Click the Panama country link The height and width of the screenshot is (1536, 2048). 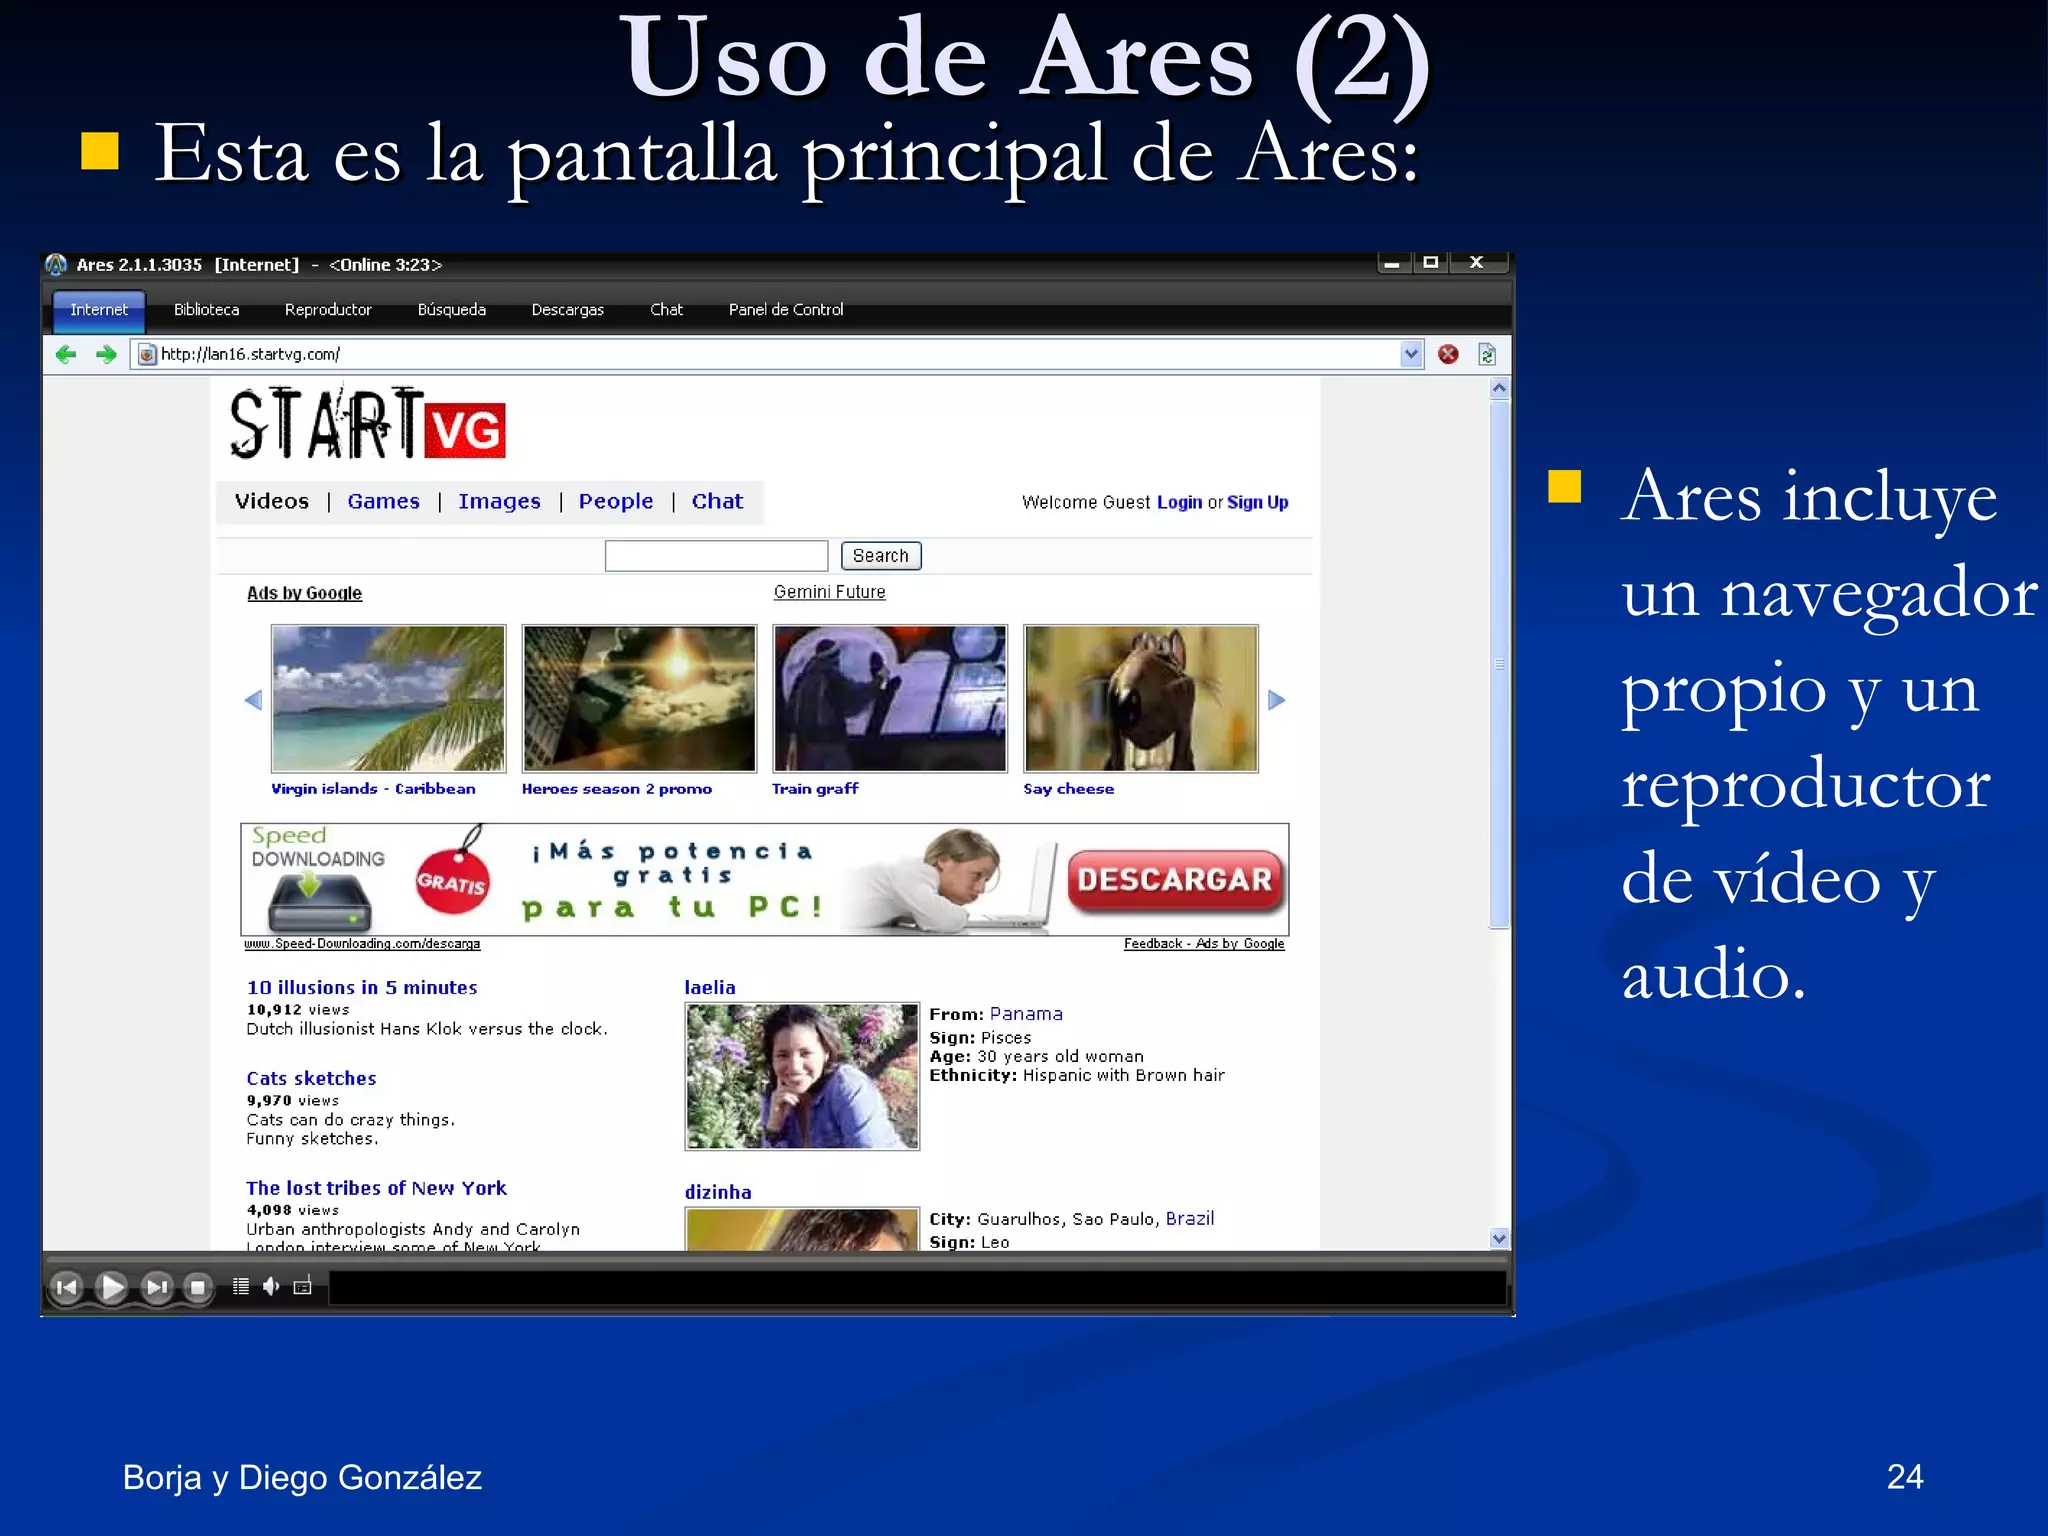(x=1026, y=1014)
